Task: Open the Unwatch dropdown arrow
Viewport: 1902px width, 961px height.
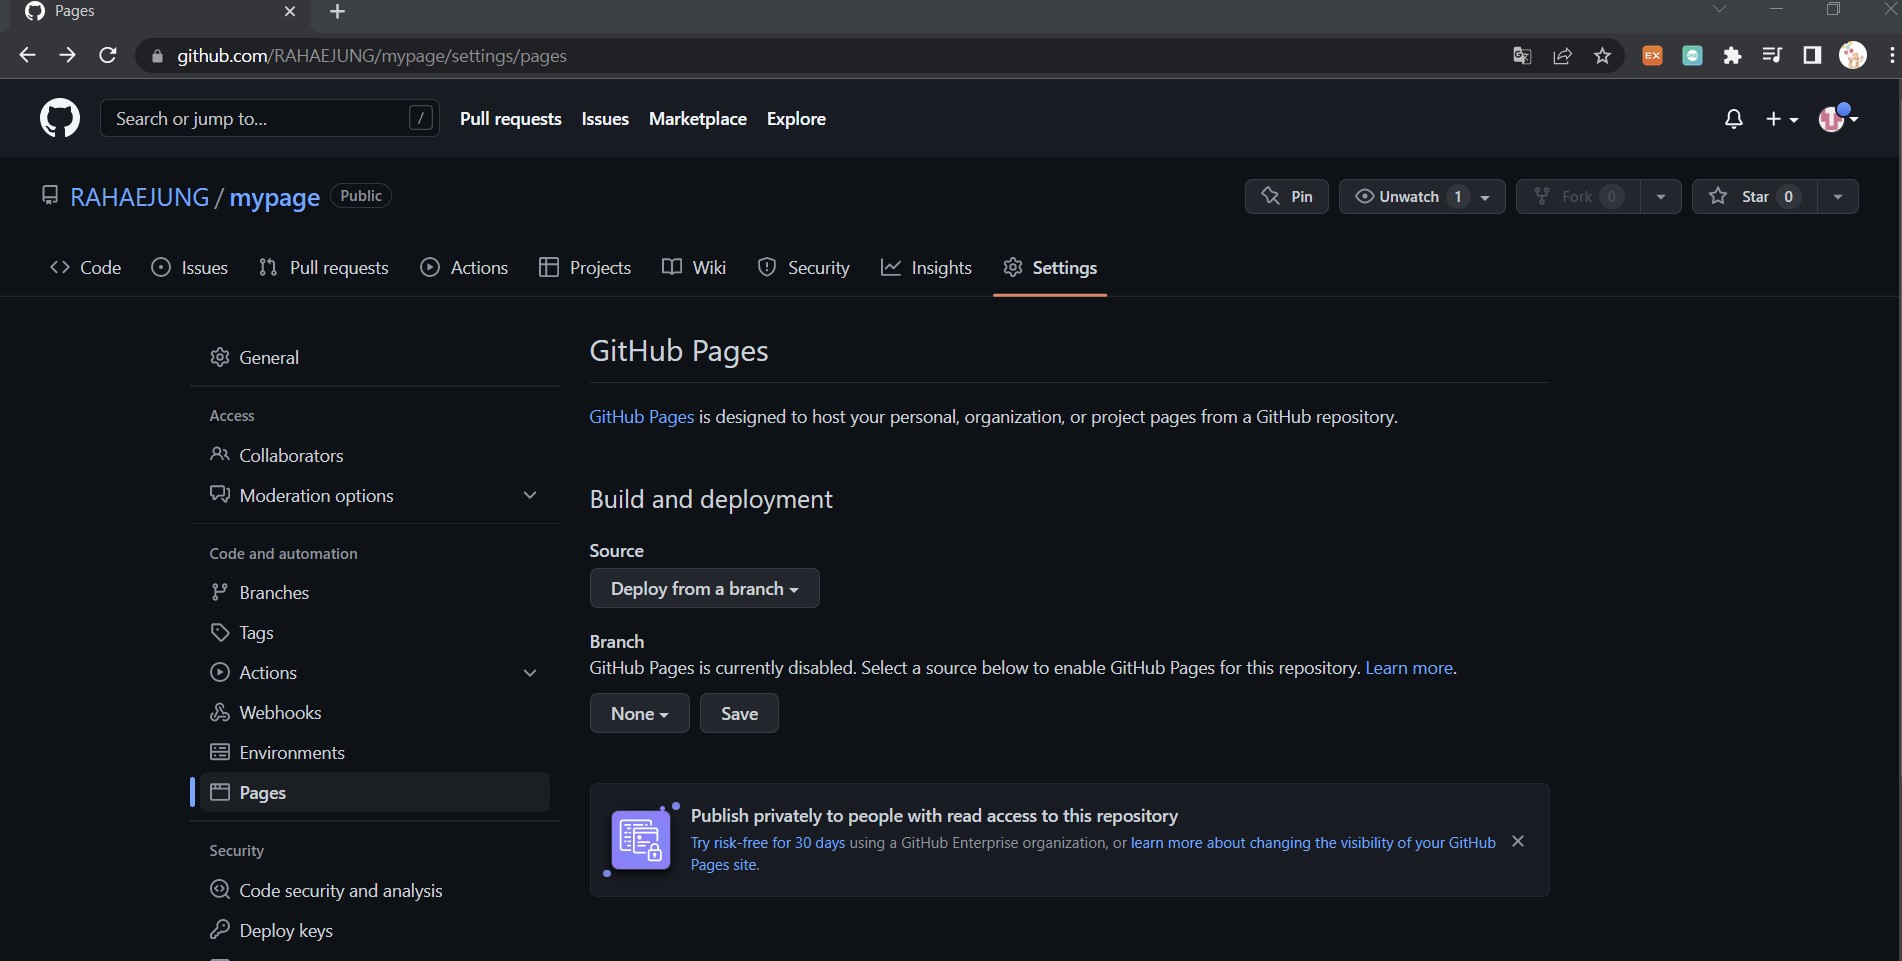Action: point(1485,197)
